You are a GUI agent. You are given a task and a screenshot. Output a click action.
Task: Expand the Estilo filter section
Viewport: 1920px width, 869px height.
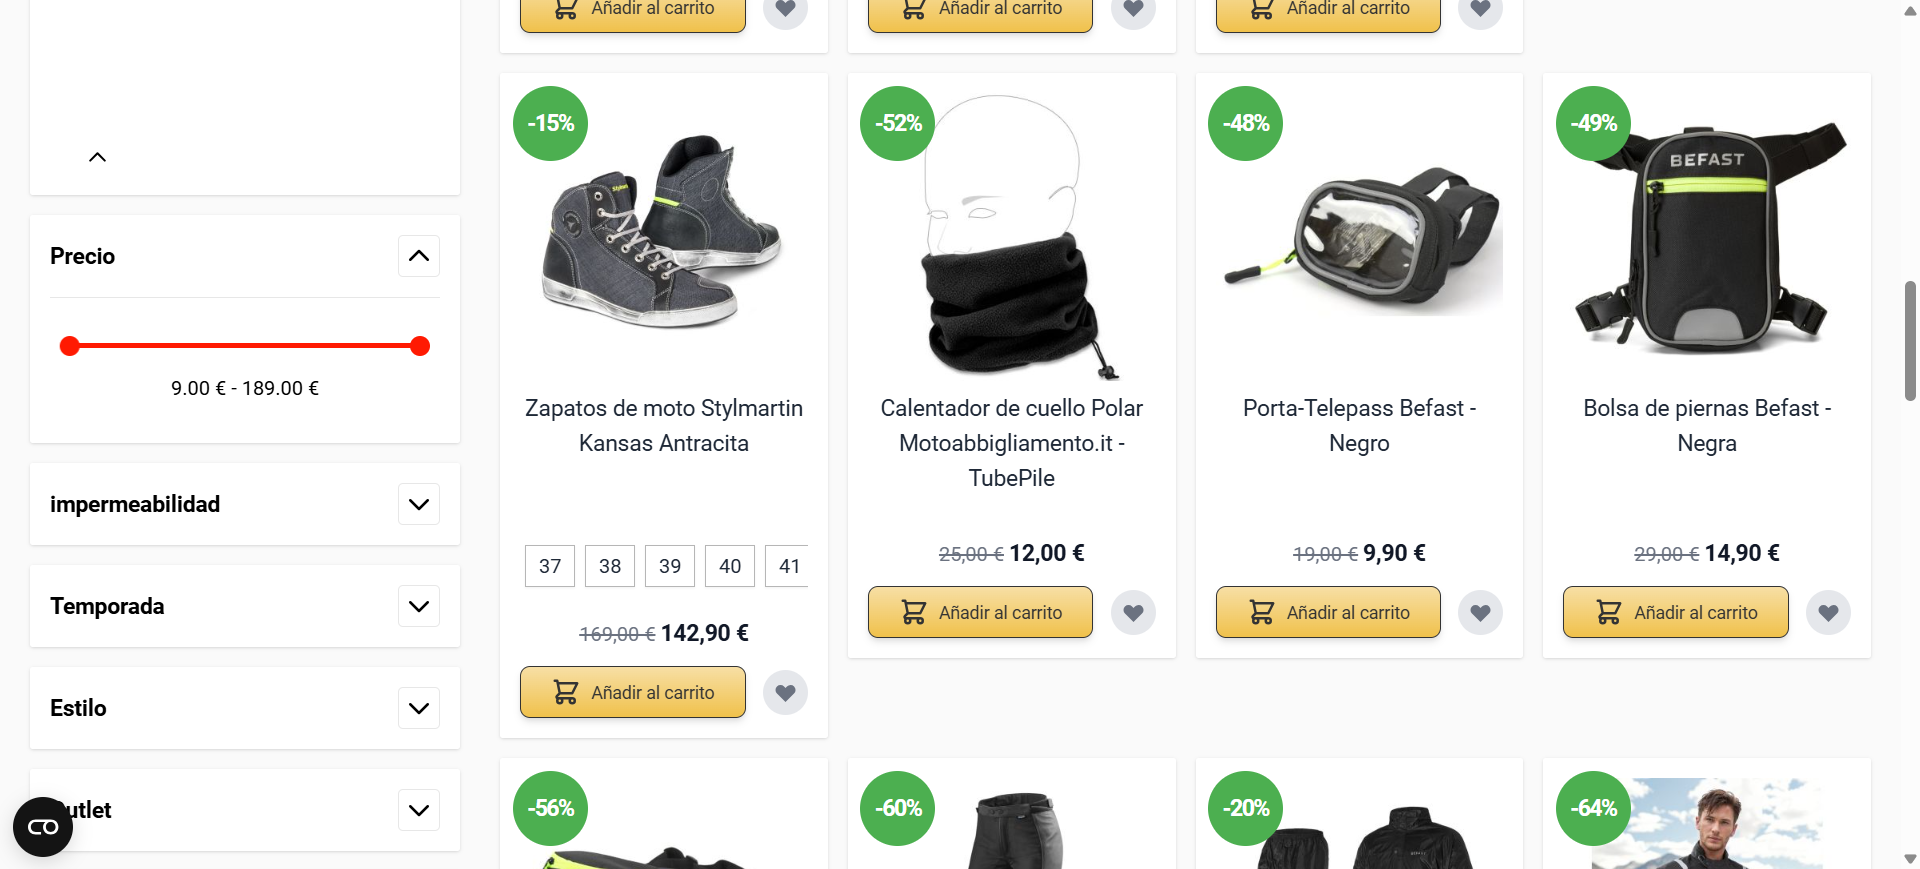(419, 708)
